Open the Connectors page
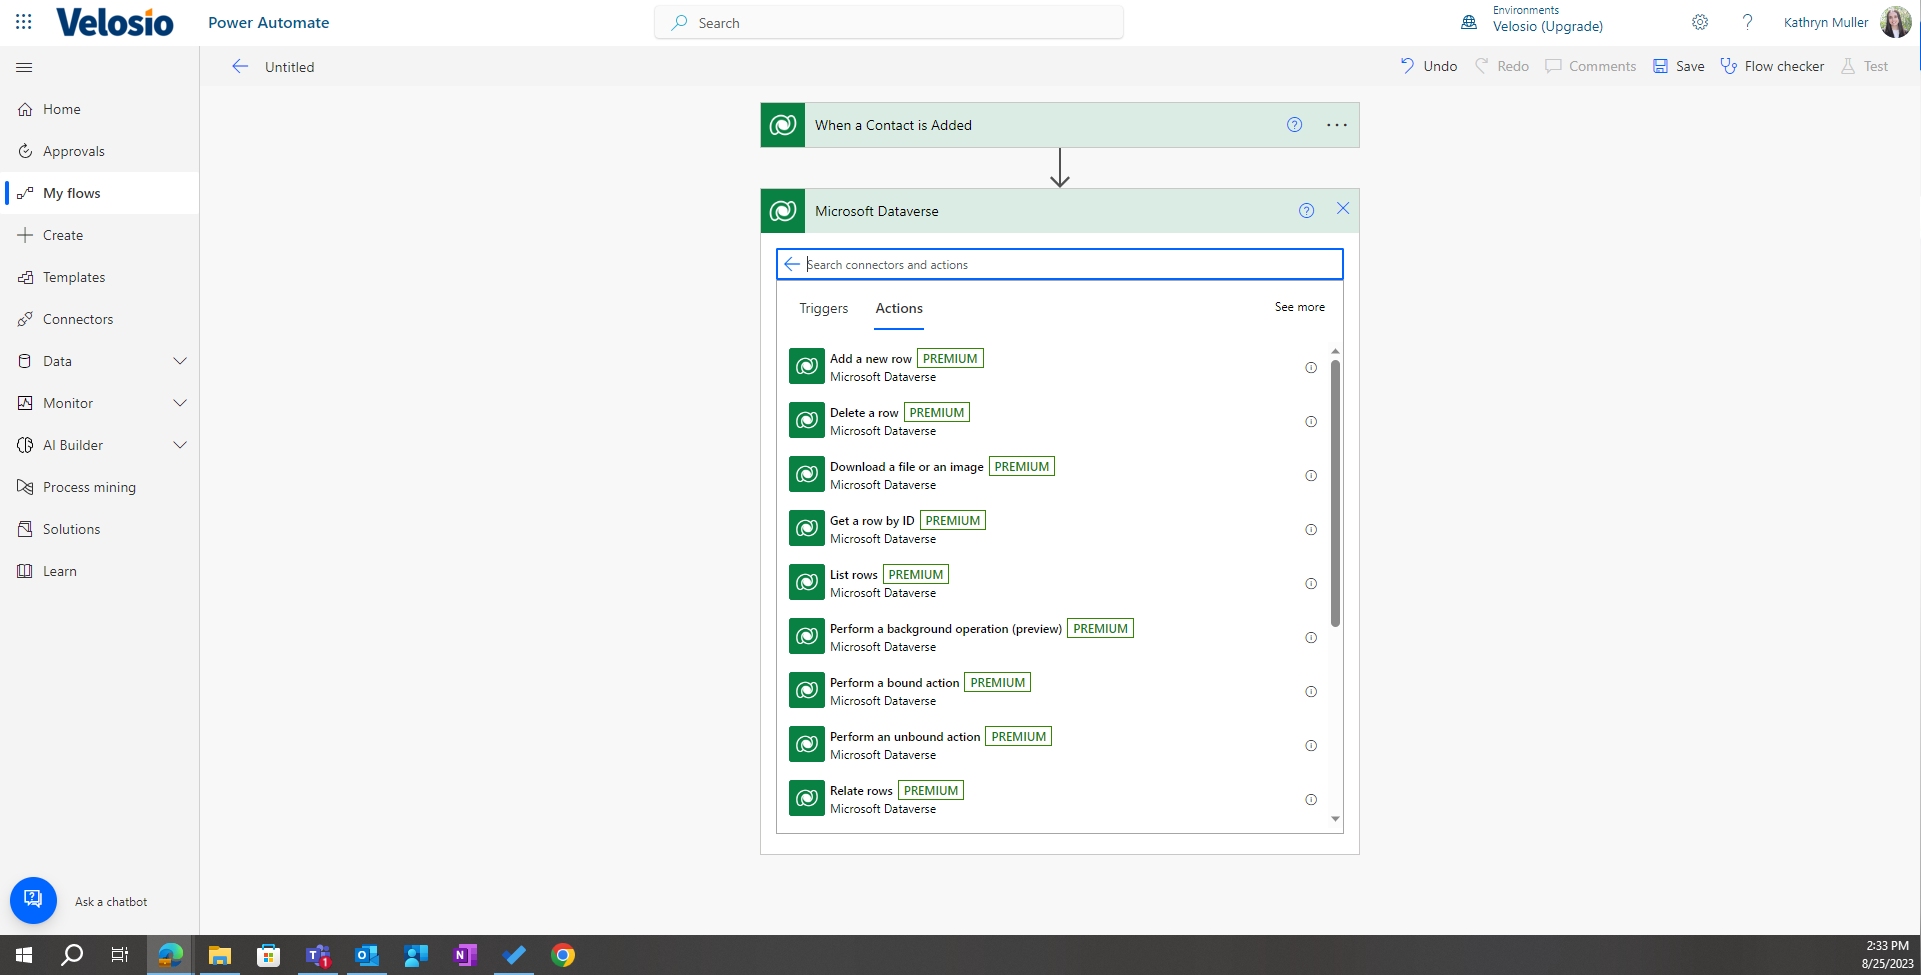 click(78, 318)
